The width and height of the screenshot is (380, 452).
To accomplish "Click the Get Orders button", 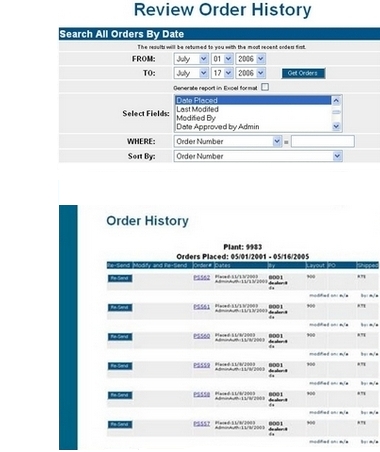I will 303,73.
